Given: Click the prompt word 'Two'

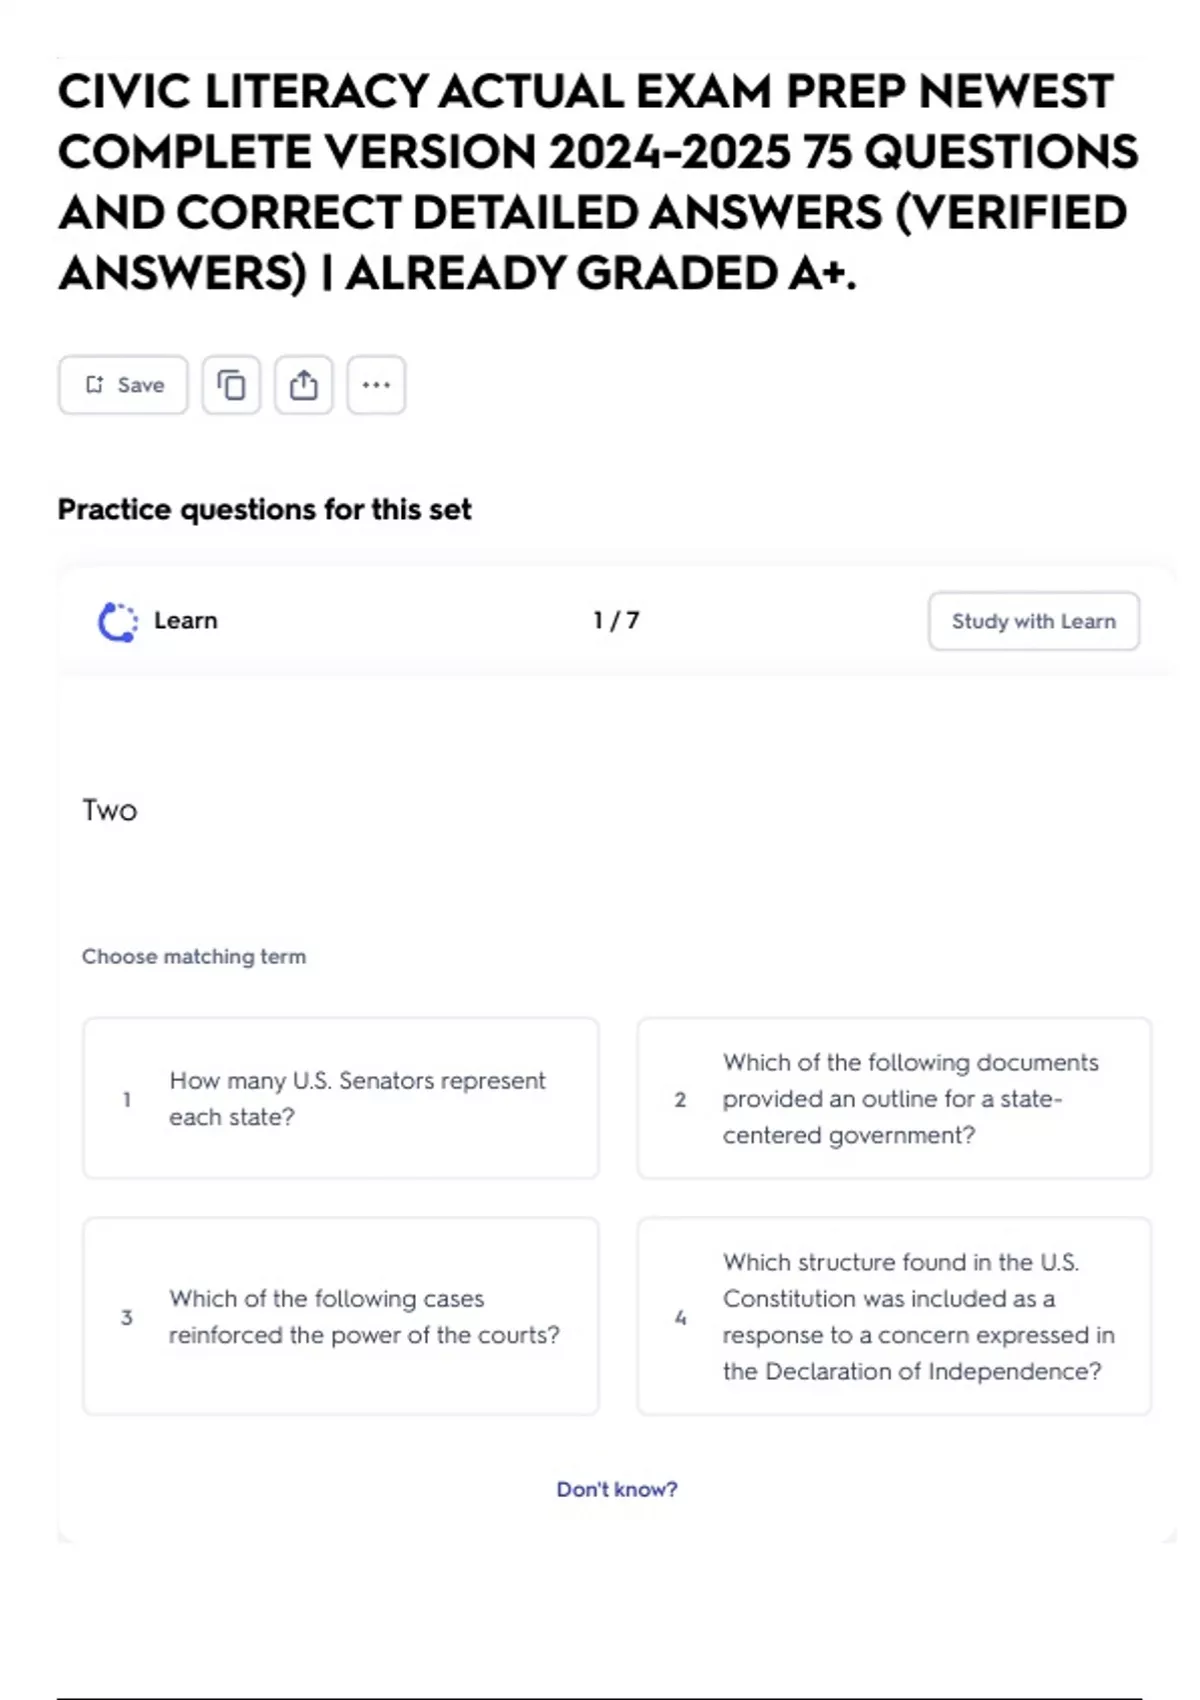Looking at the screenshot, I should point(110,810).
